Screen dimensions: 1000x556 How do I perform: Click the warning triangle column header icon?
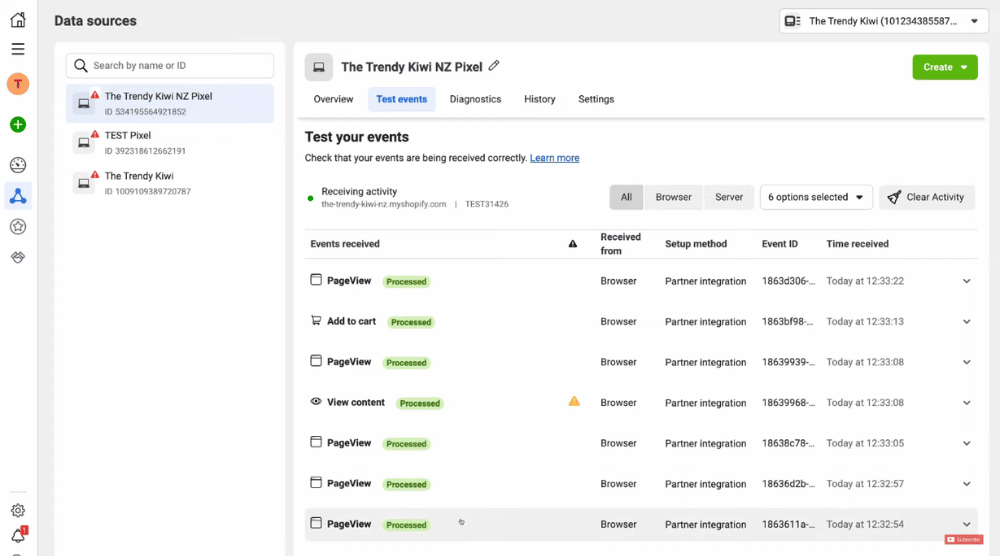pyautogui.click(x=573, y=244)
